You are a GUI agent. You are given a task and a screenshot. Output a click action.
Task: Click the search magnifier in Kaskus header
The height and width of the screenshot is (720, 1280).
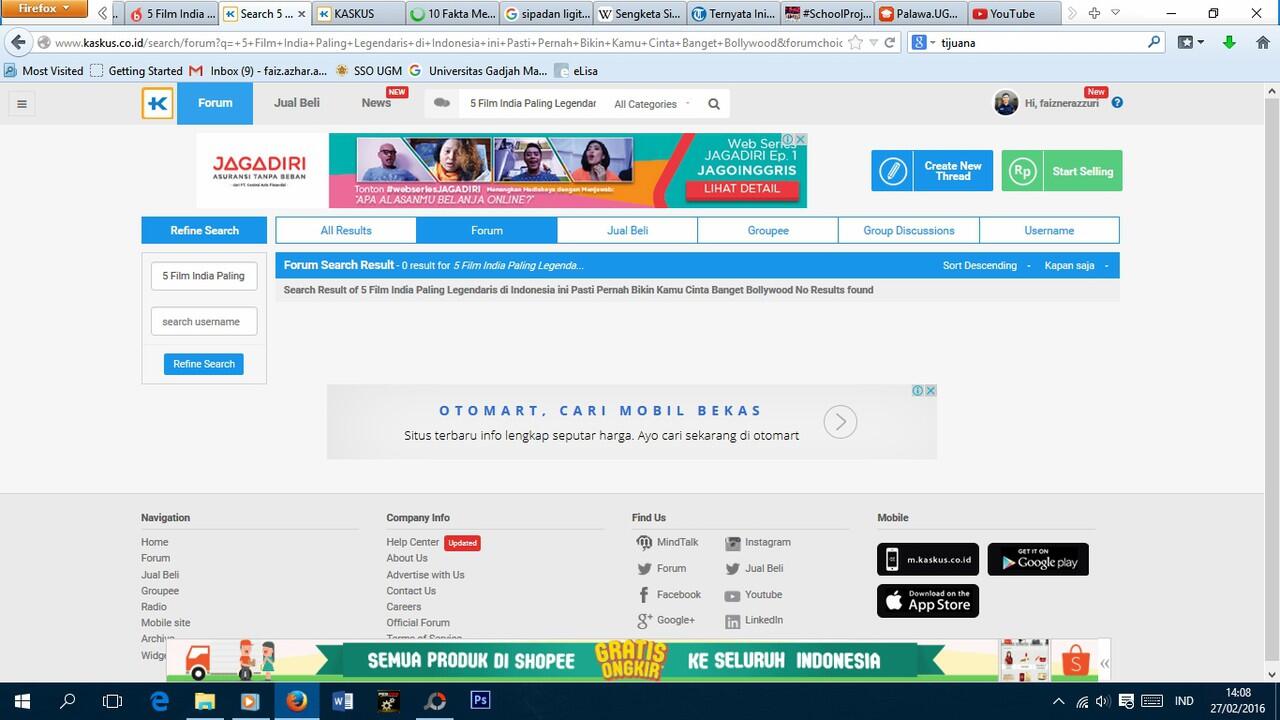714,104
